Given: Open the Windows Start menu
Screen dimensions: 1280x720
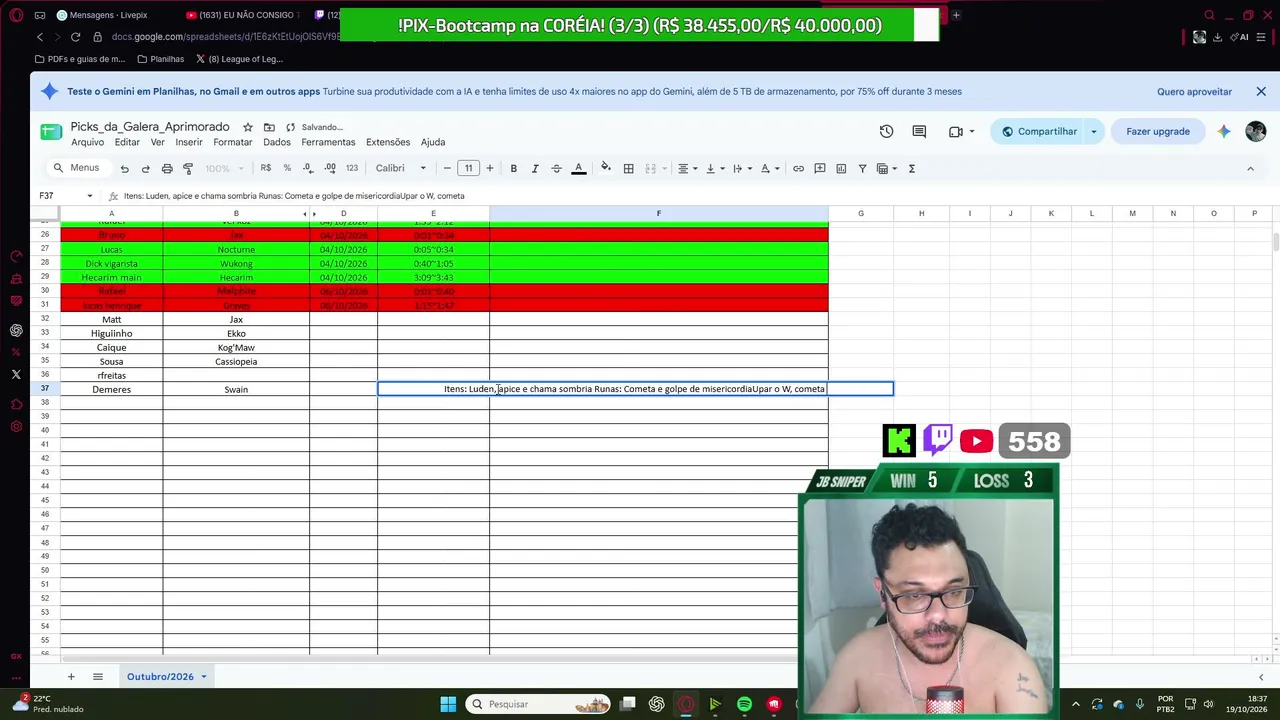Looking at the screenshot, I should click(x=448, y=704).
